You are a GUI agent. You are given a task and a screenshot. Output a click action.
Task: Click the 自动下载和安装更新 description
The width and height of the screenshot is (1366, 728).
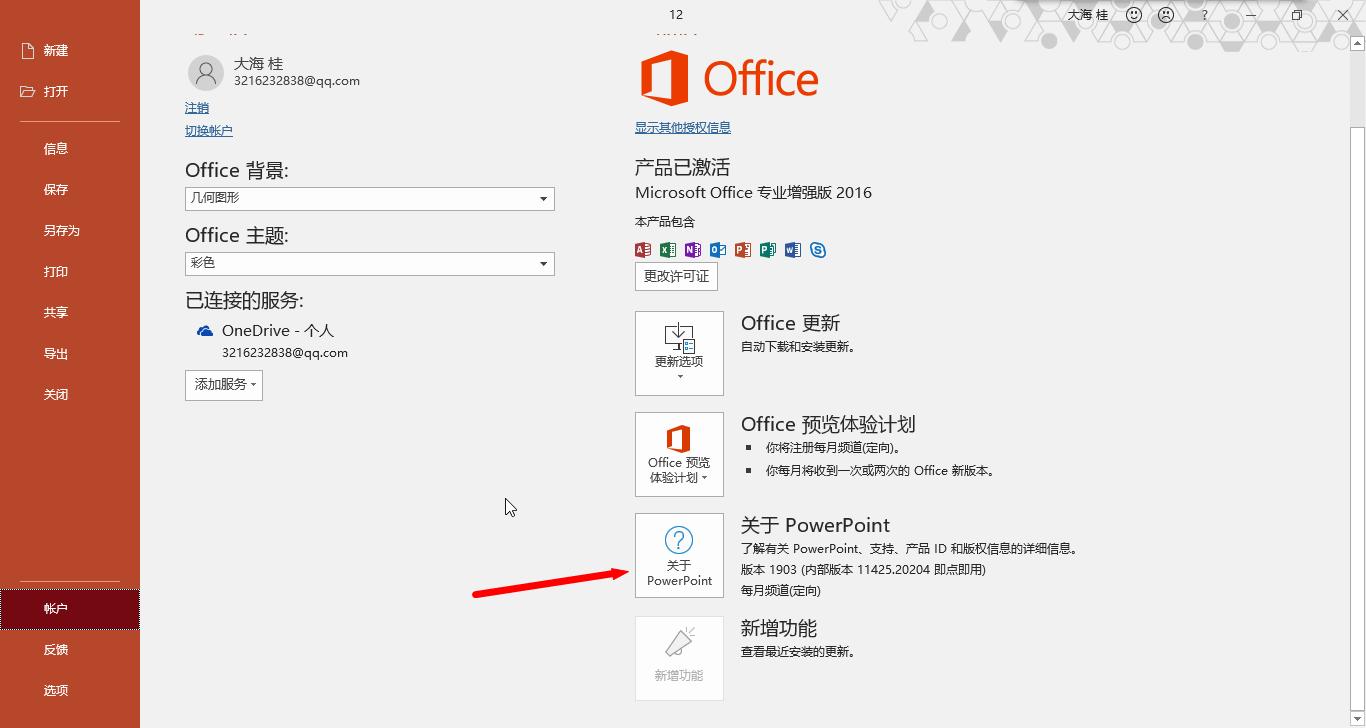798,347
